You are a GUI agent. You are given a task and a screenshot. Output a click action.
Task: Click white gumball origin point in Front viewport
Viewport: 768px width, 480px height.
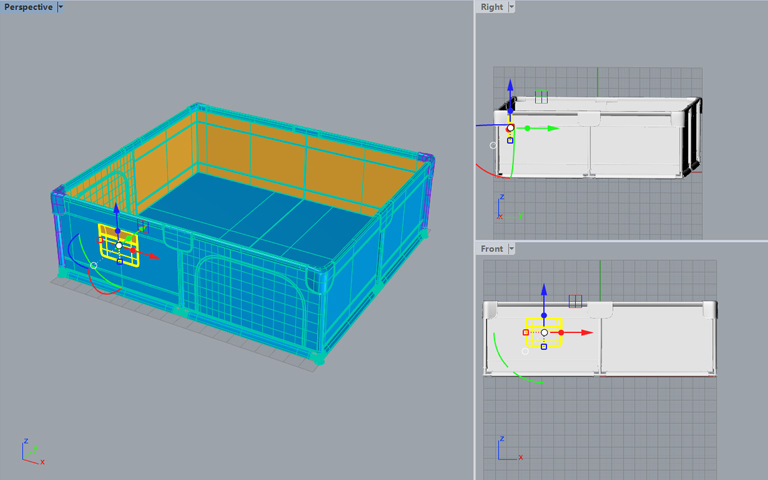[x=544, y=332]
